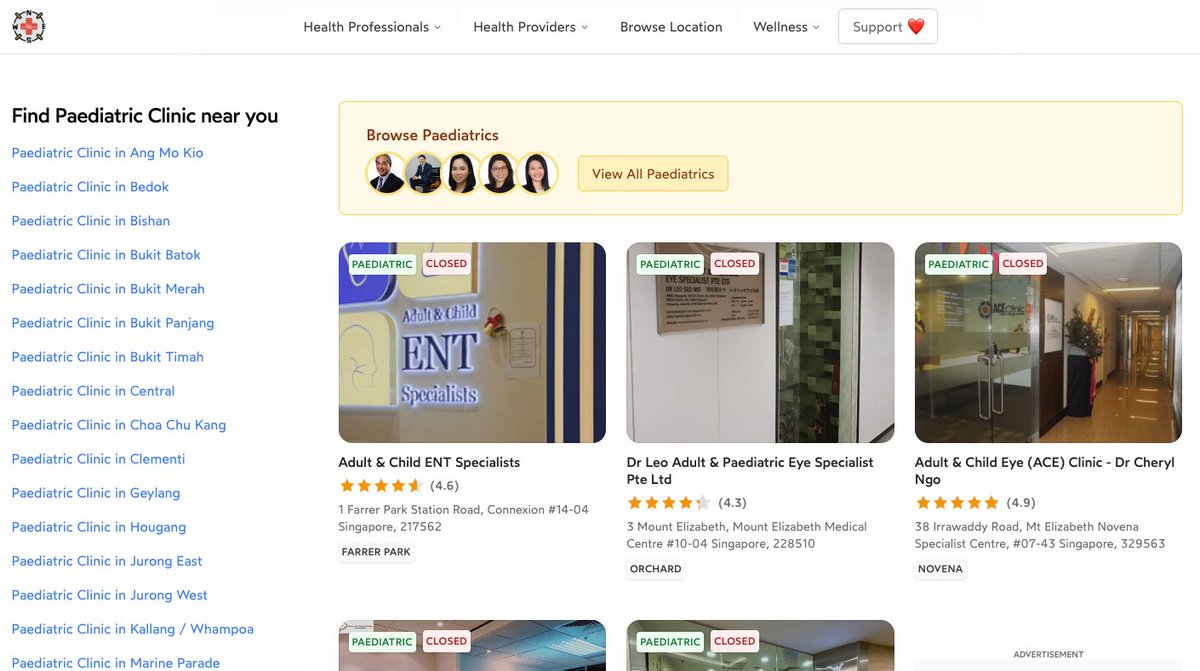Viewport: 1200px width, 671px height.
Task: Open Paediatric Clinic in Geylang link
Action: (x=96, y=493)
